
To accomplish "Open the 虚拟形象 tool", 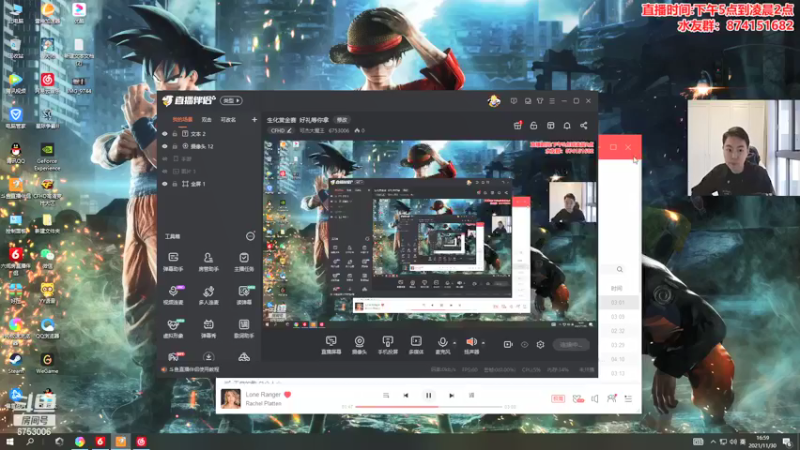I will click(173, 328).
